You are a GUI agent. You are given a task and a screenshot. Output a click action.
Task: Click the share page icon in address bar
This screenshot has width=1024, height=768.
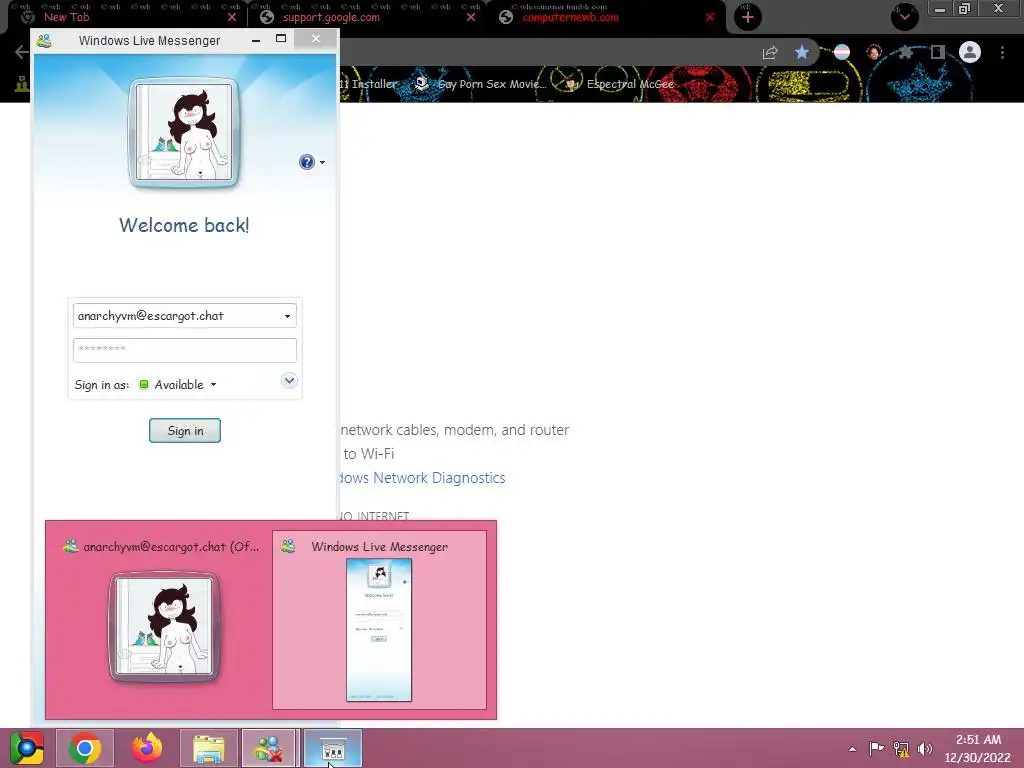[x=770, y=52]
